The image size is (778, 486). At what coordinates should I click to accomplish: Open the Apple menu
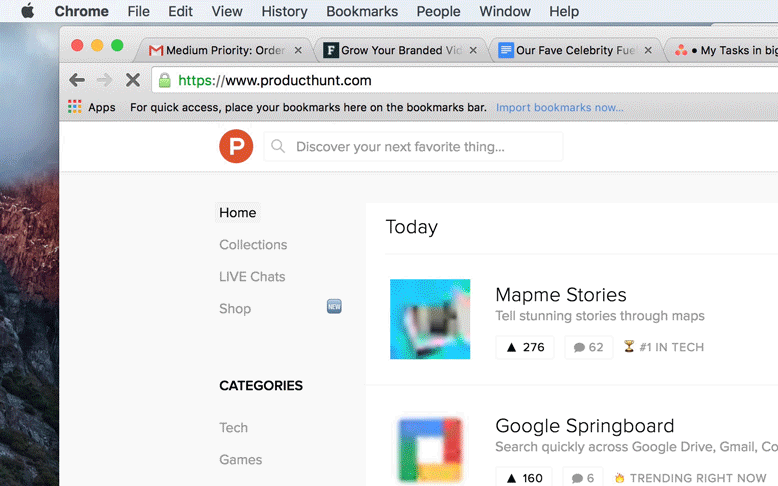(27, 10)
